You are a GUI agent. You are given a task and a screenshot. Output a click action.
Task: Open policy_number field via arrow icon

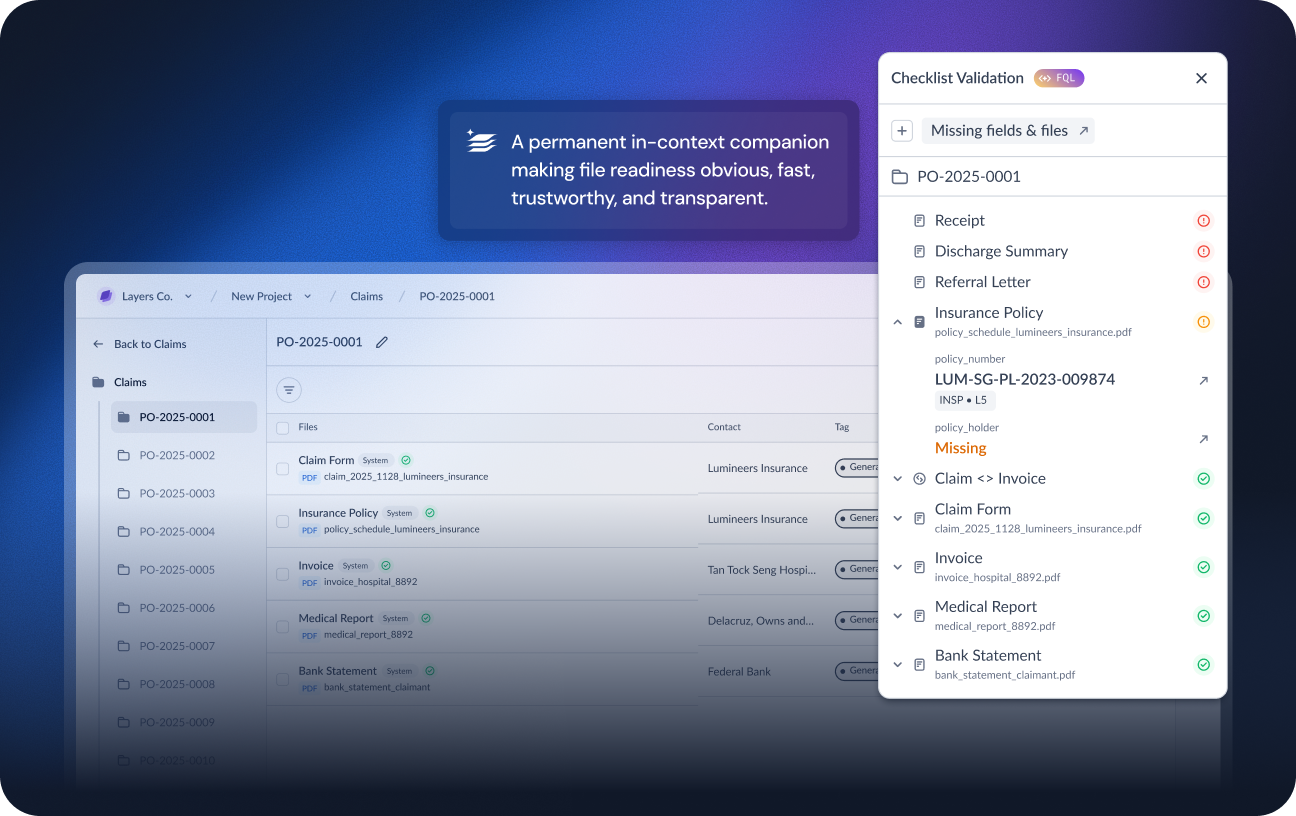pyautogui.click(x=1204, y=380)
